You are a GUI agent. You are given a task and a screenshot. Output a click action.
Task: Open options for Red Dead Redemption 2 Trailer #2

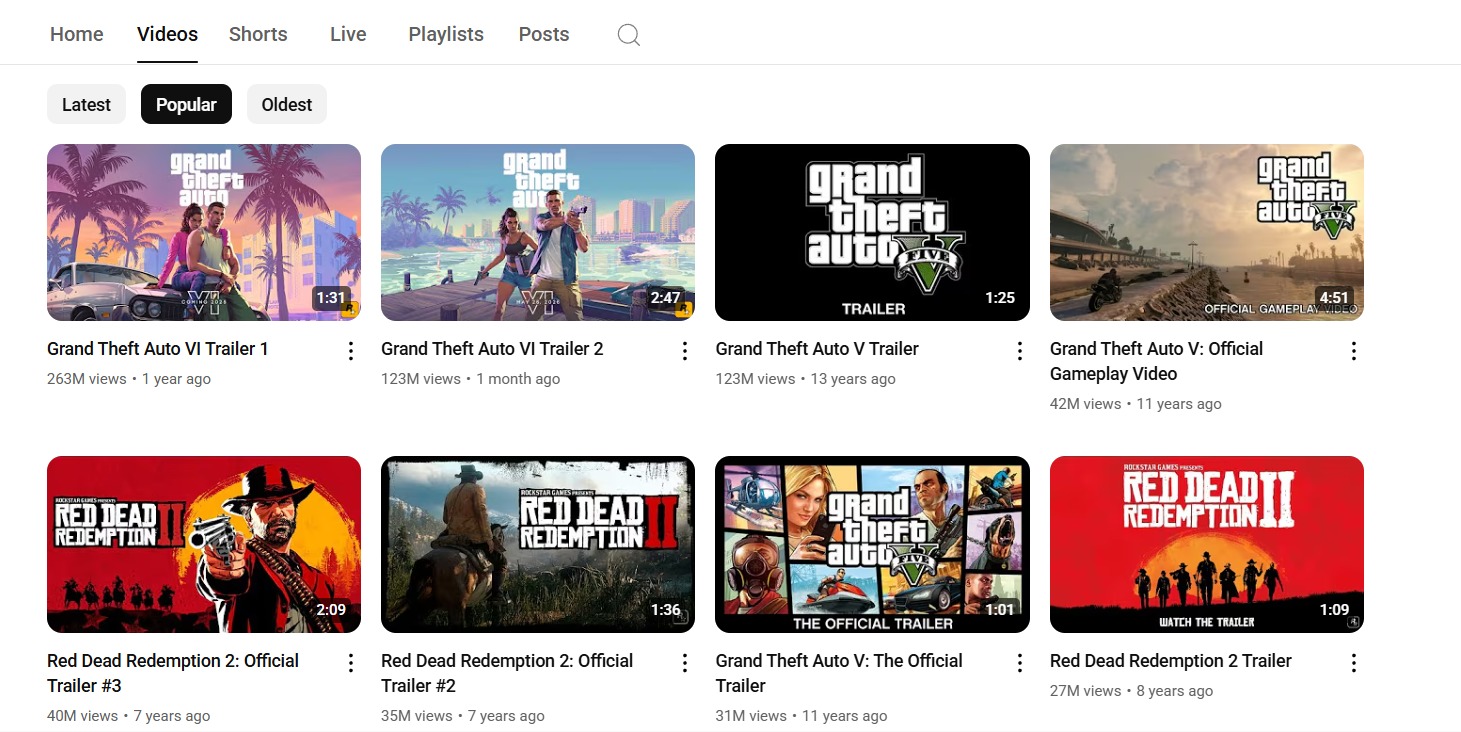pos(685,663)
